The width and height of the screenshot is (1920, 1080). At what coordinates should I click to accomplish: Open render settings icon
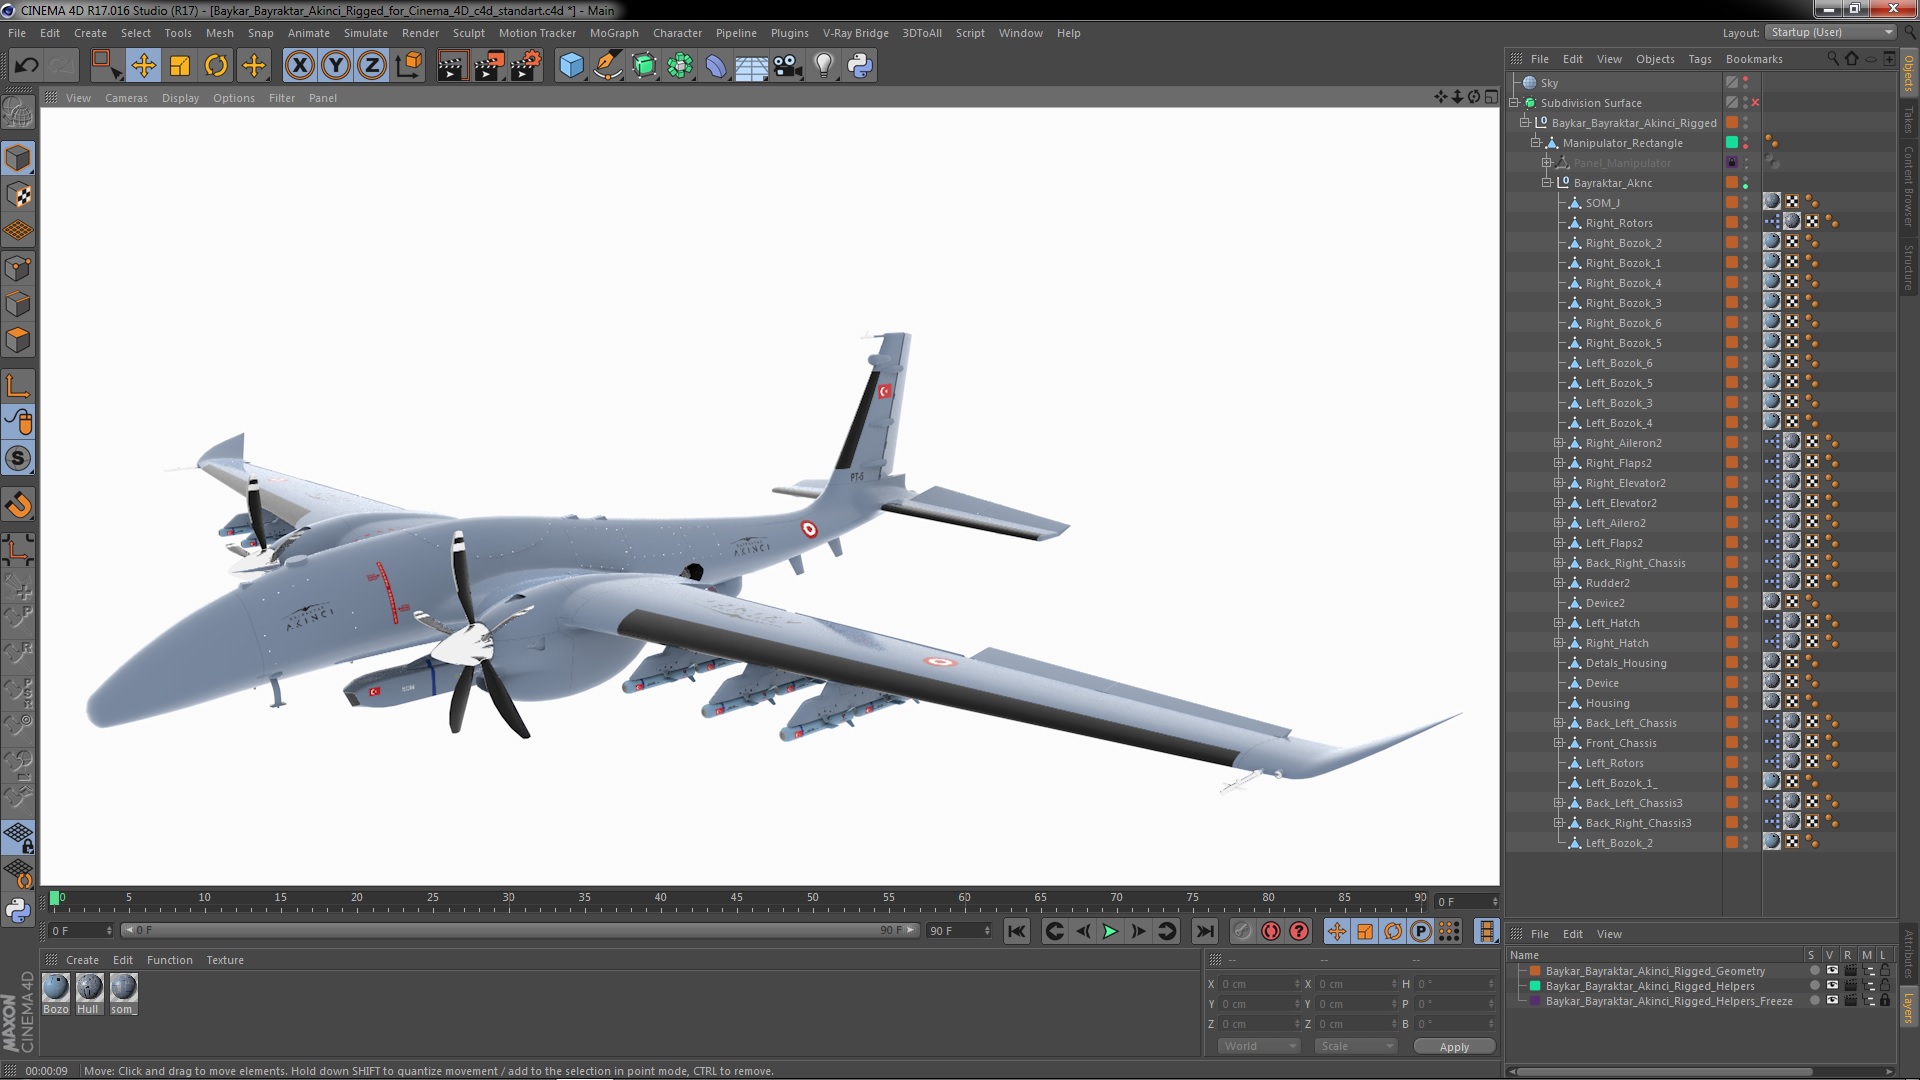pos(526,66)
